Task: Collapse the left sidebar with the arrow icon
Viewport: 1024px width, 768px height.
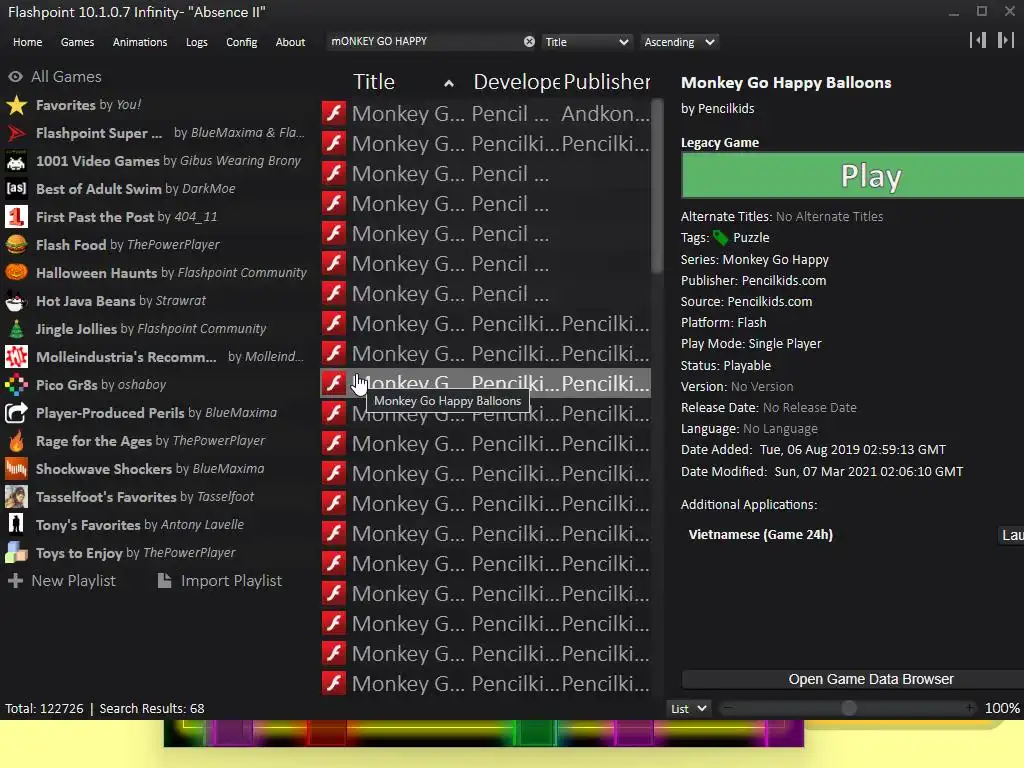Action: tap(978, 40)
